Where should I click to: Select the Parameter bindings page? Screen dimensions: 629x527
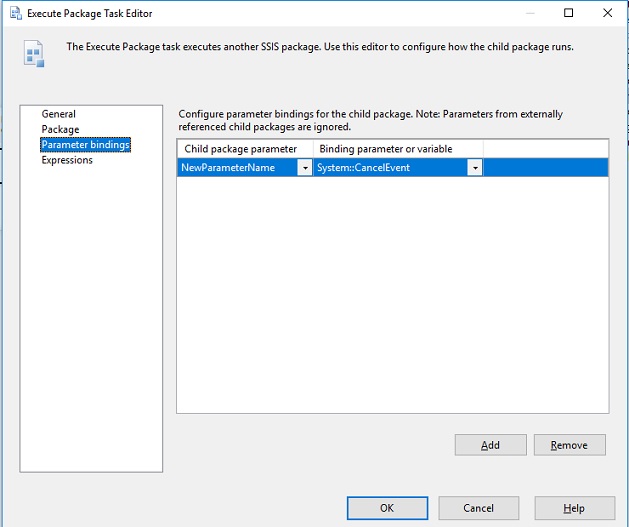(86, 145)
